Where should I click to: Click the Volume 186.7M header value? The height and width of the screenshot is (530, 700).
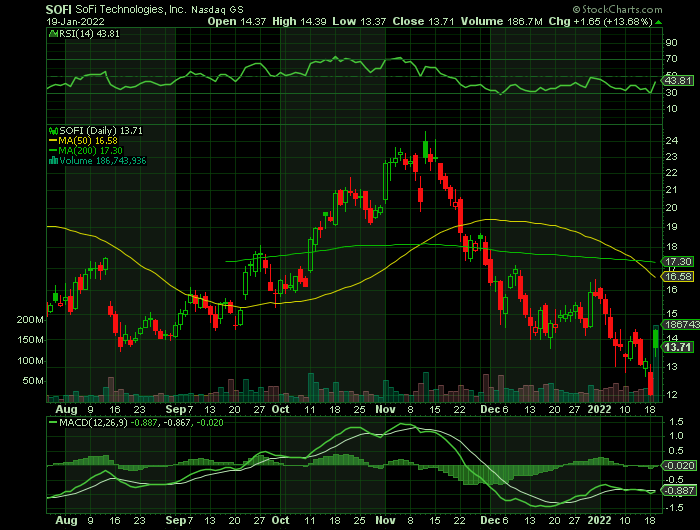pos(502,21)
